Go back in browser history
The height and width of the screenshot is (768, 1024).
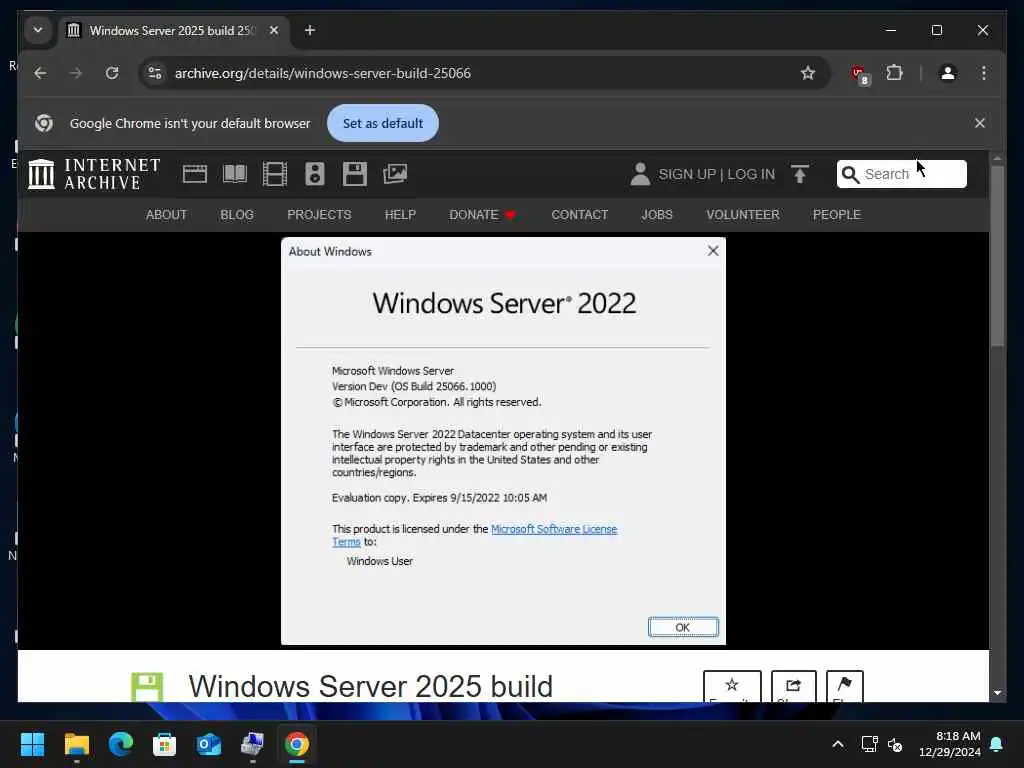(40, 73)
